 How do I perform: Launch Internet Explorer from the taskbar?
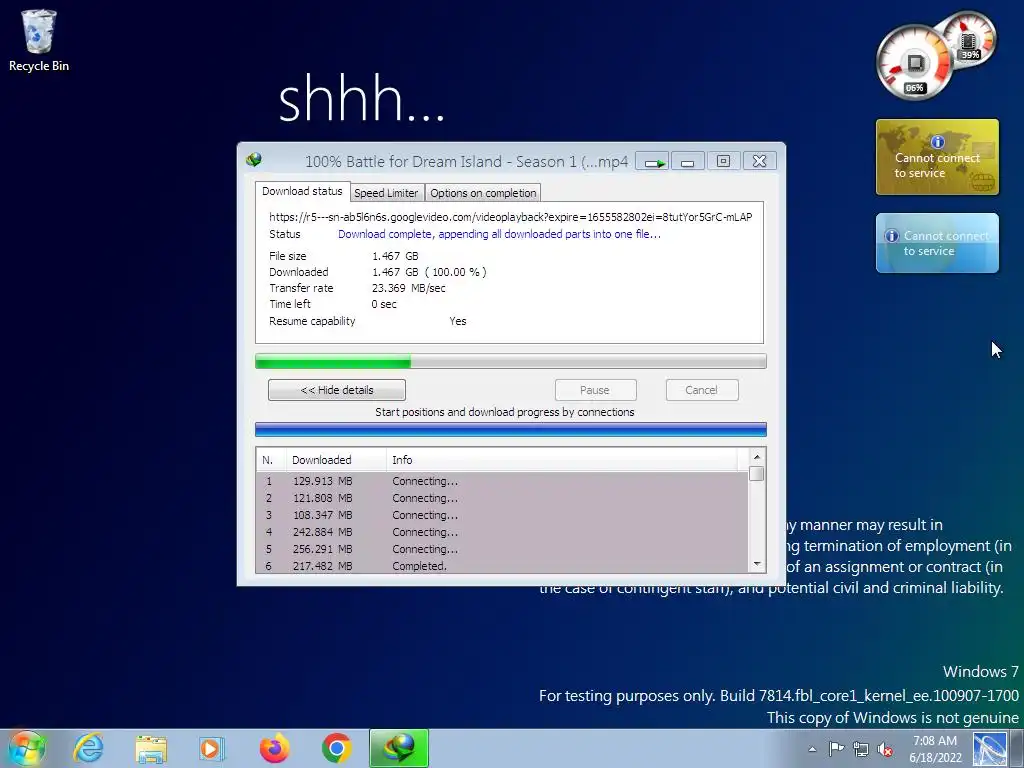tap(88, 748)
